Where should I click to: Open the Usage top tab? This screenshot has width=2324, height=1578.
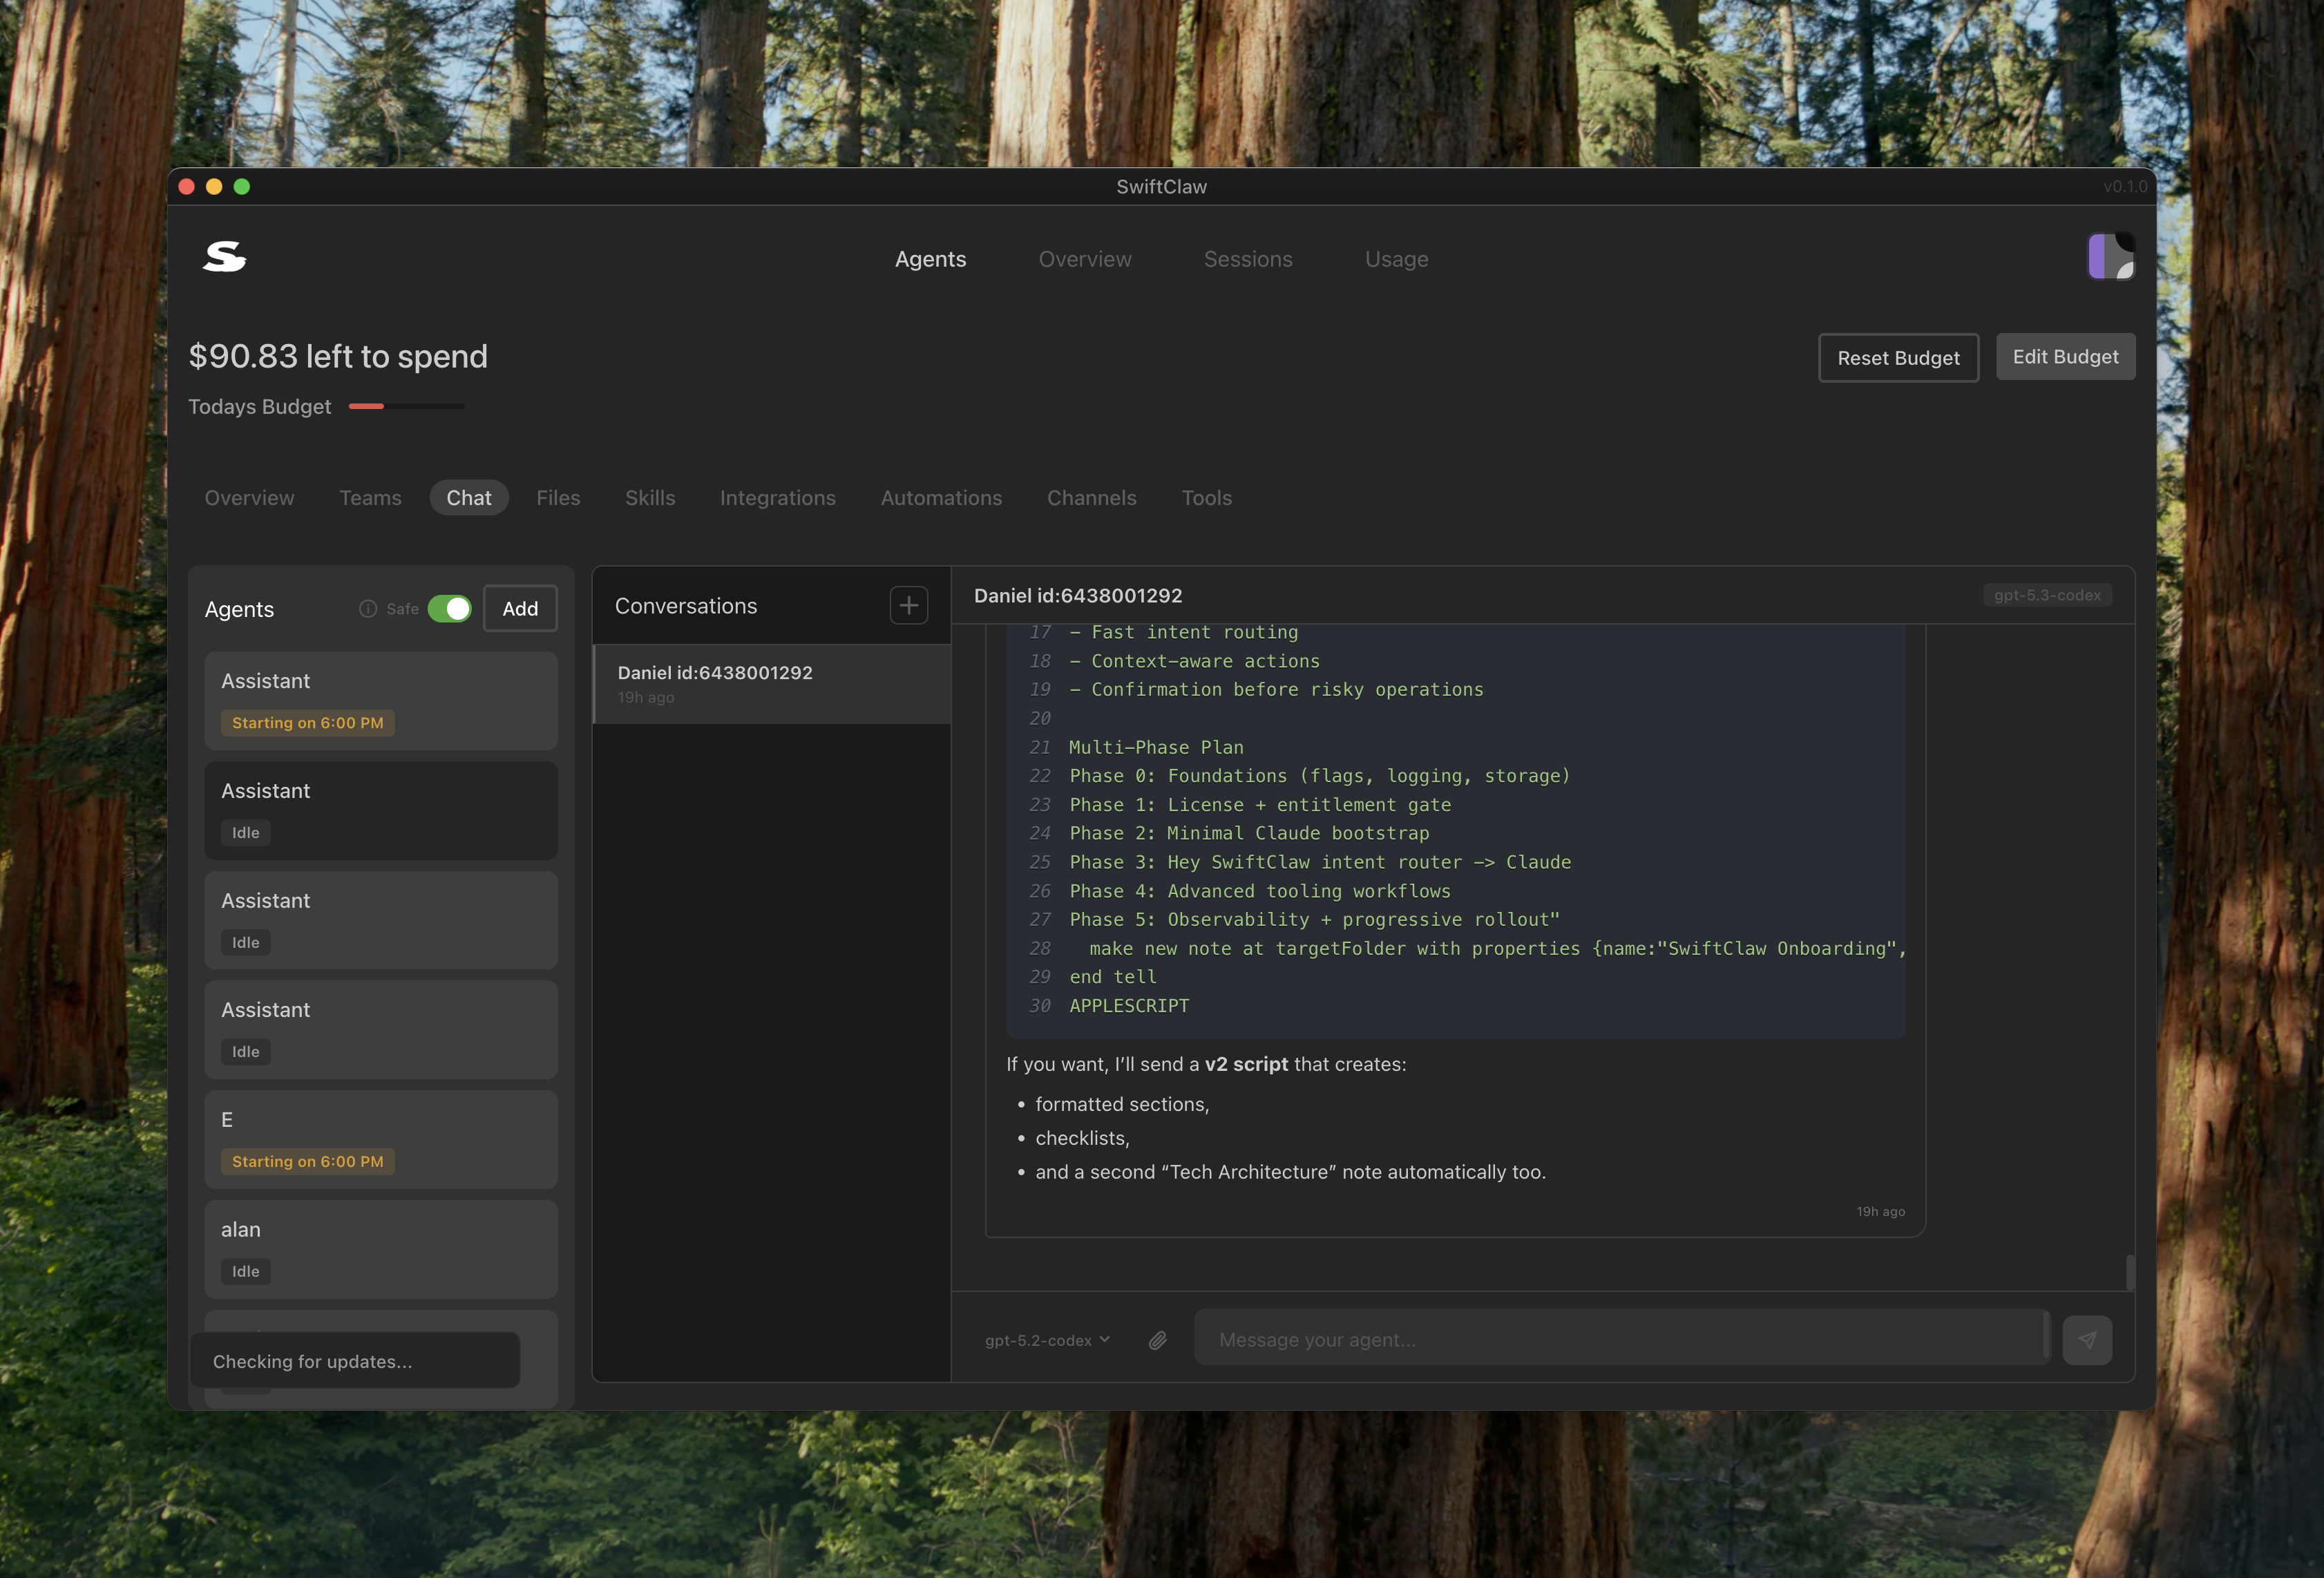coord(1396,259)
